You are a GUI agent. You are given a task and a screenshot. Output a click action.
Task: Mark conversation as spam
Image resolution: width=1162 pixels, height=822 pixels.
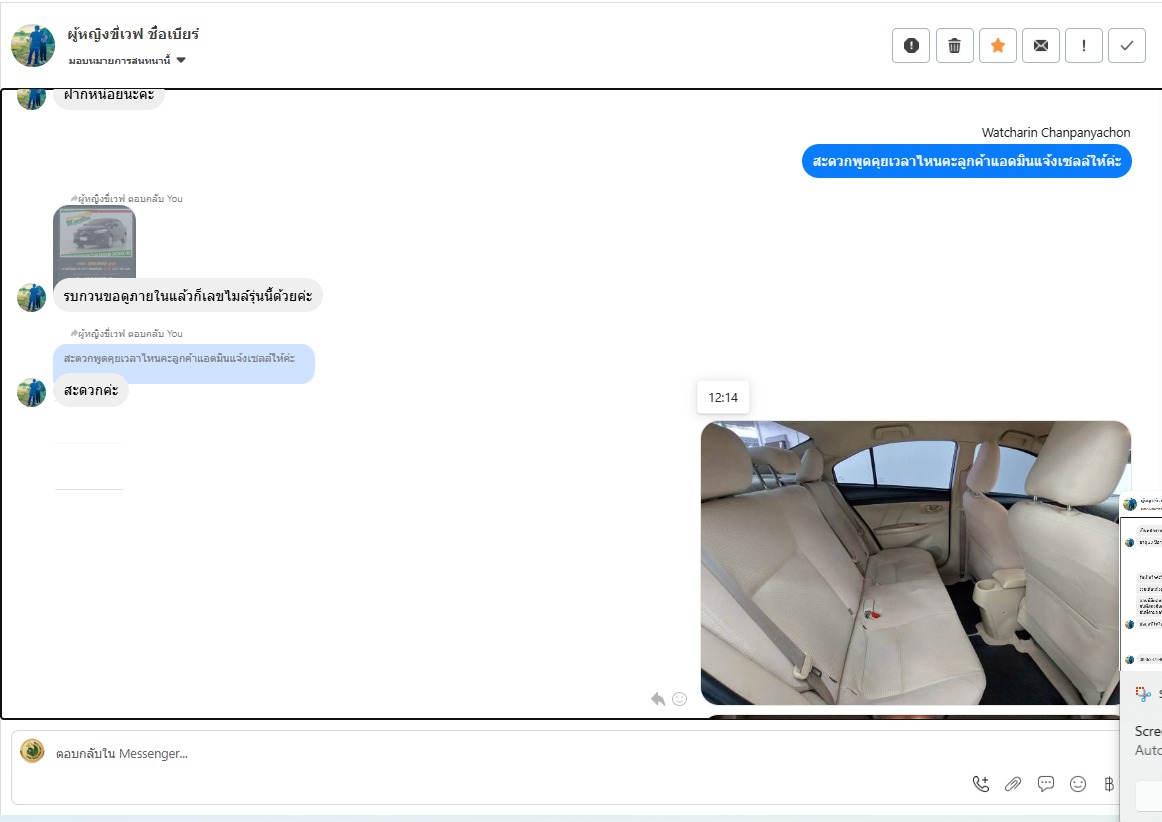(x=911, y=46)
